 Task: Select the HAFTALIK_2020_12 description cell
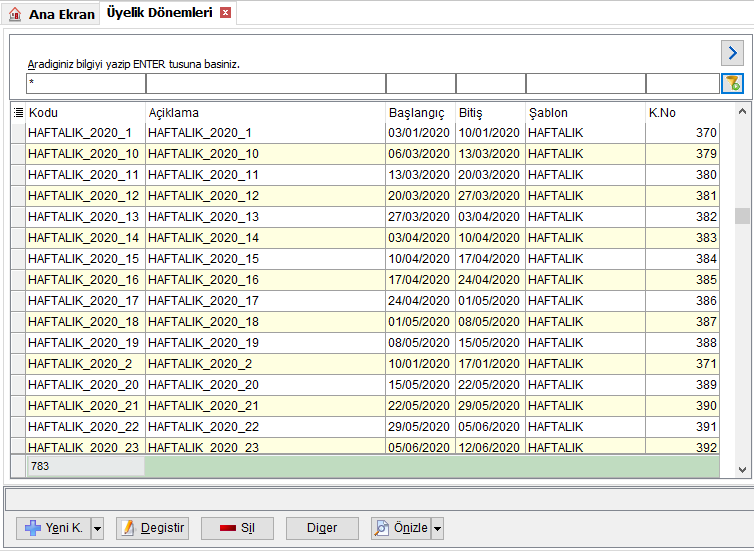pyautogui.click(x=265, y=196)
